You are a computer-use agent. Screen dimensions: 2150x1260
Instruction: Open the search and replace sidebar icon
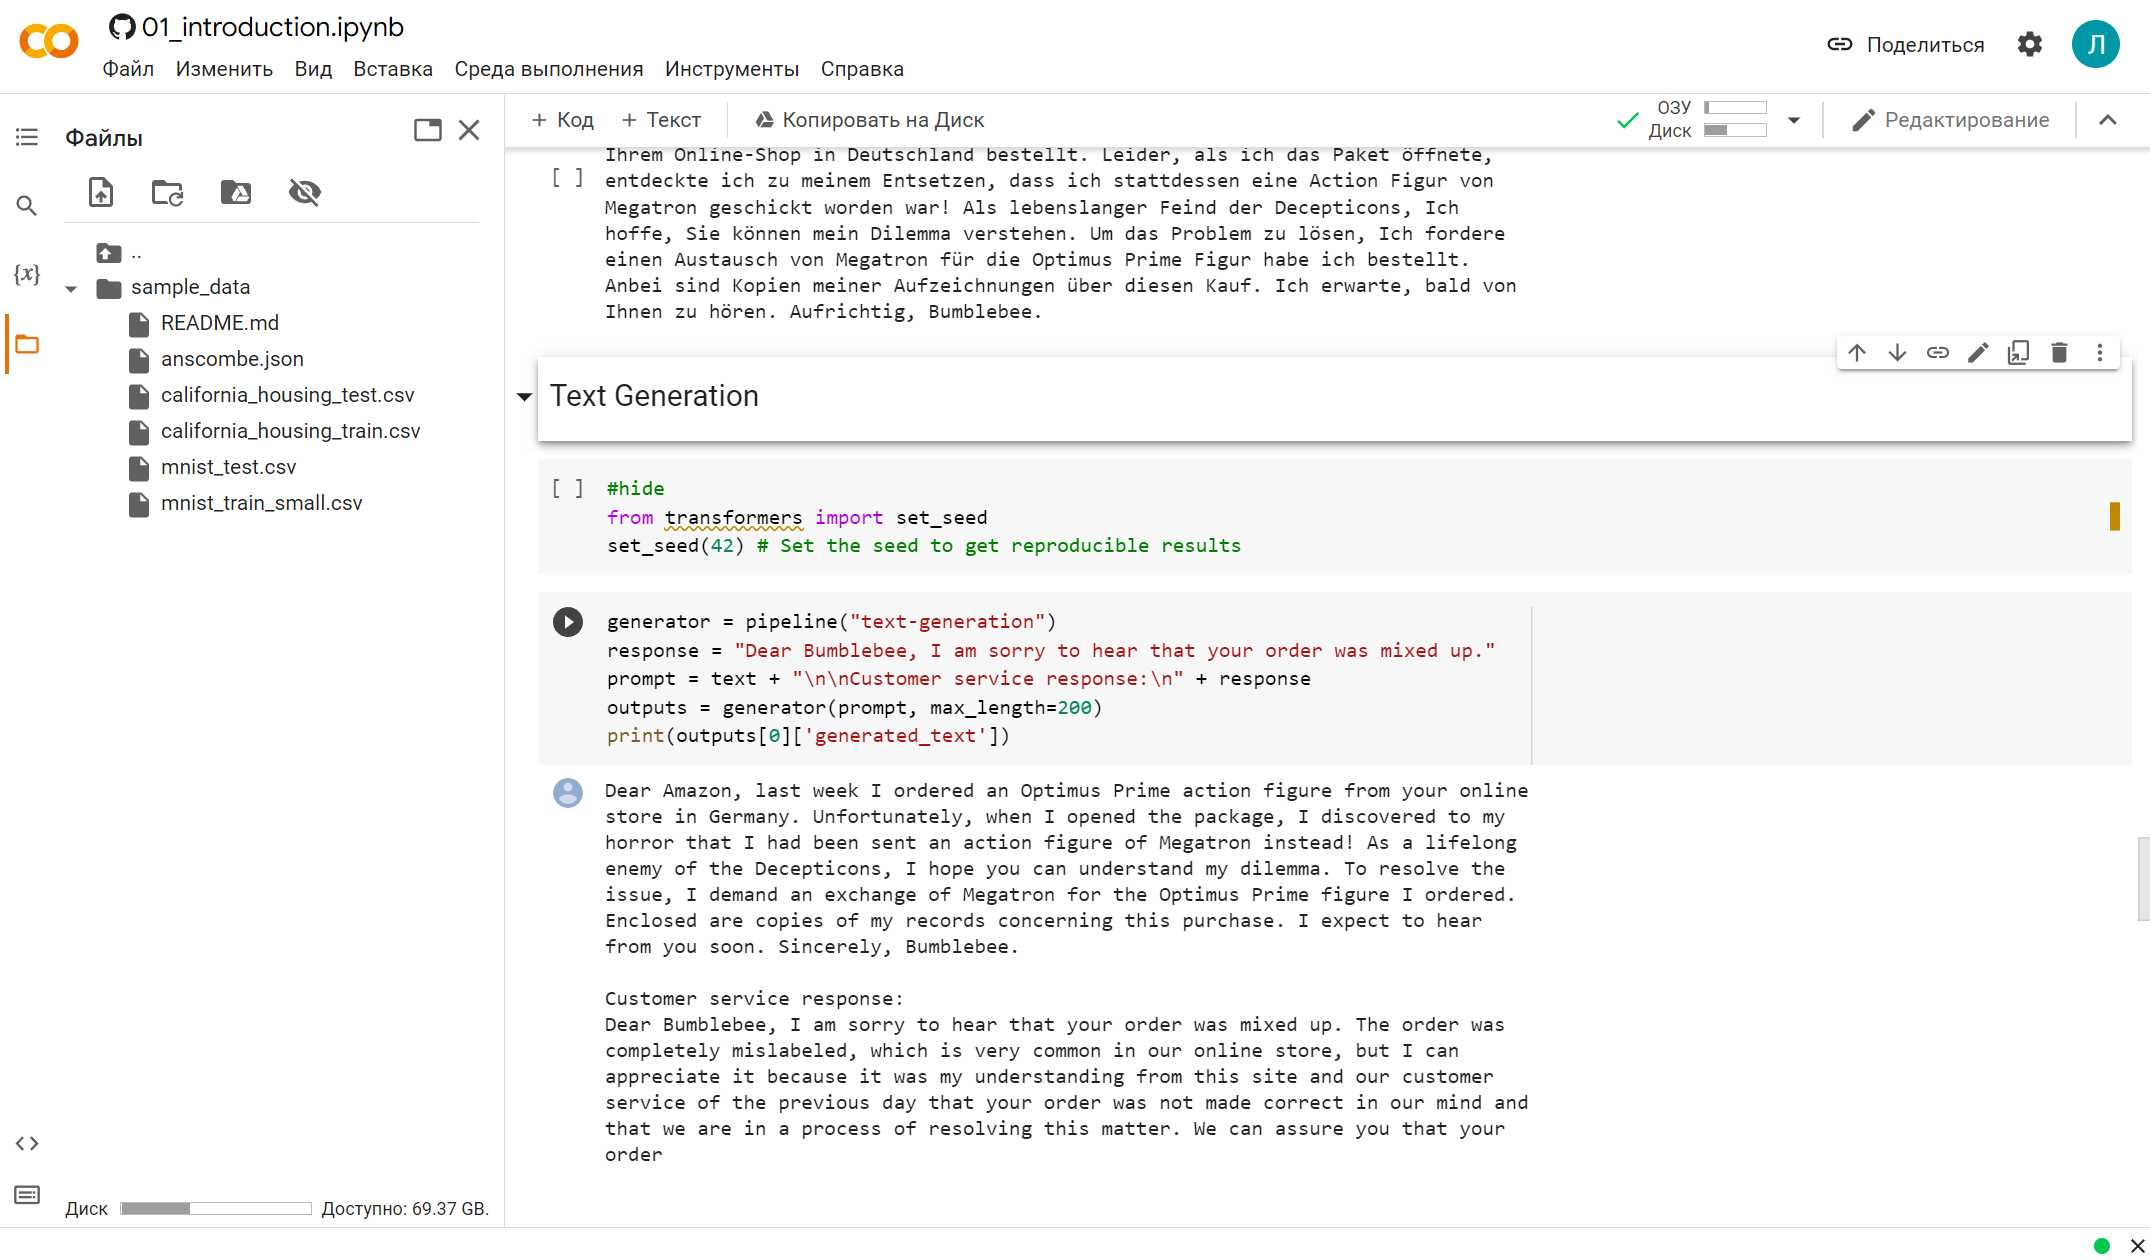[27, 206]
